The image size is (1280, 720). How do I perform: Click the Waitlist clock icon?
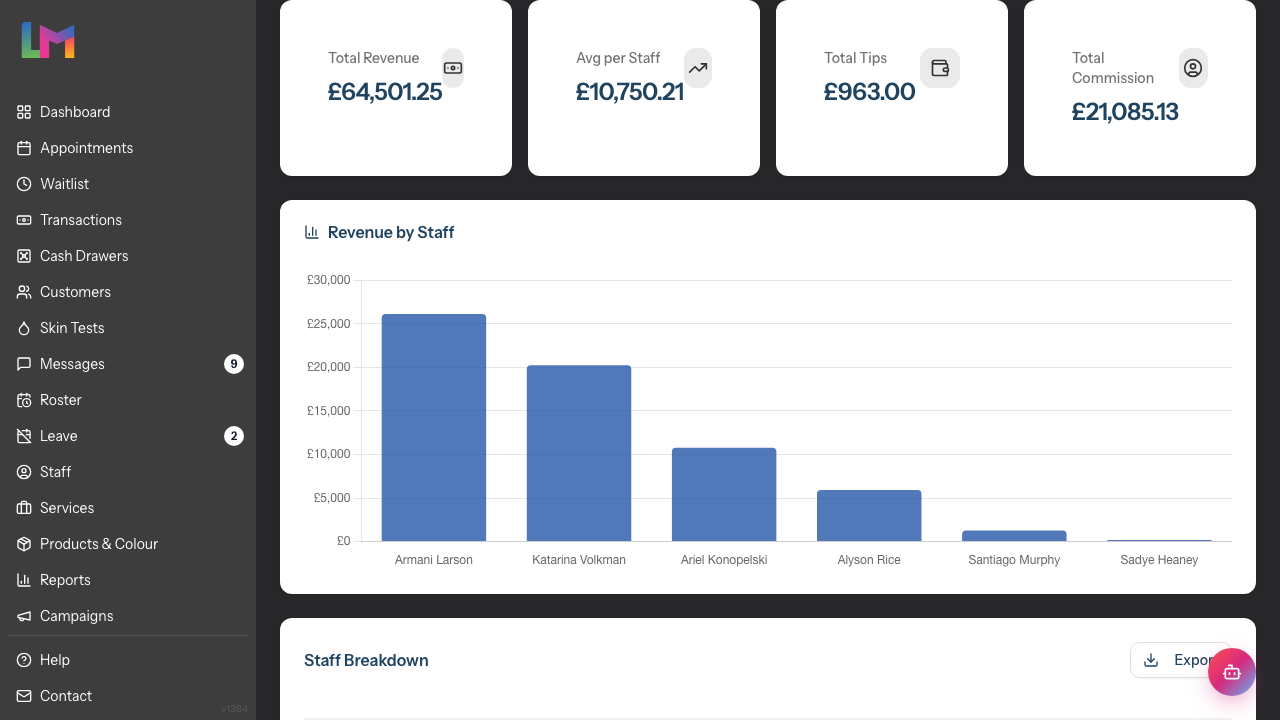tap(24, 184)
